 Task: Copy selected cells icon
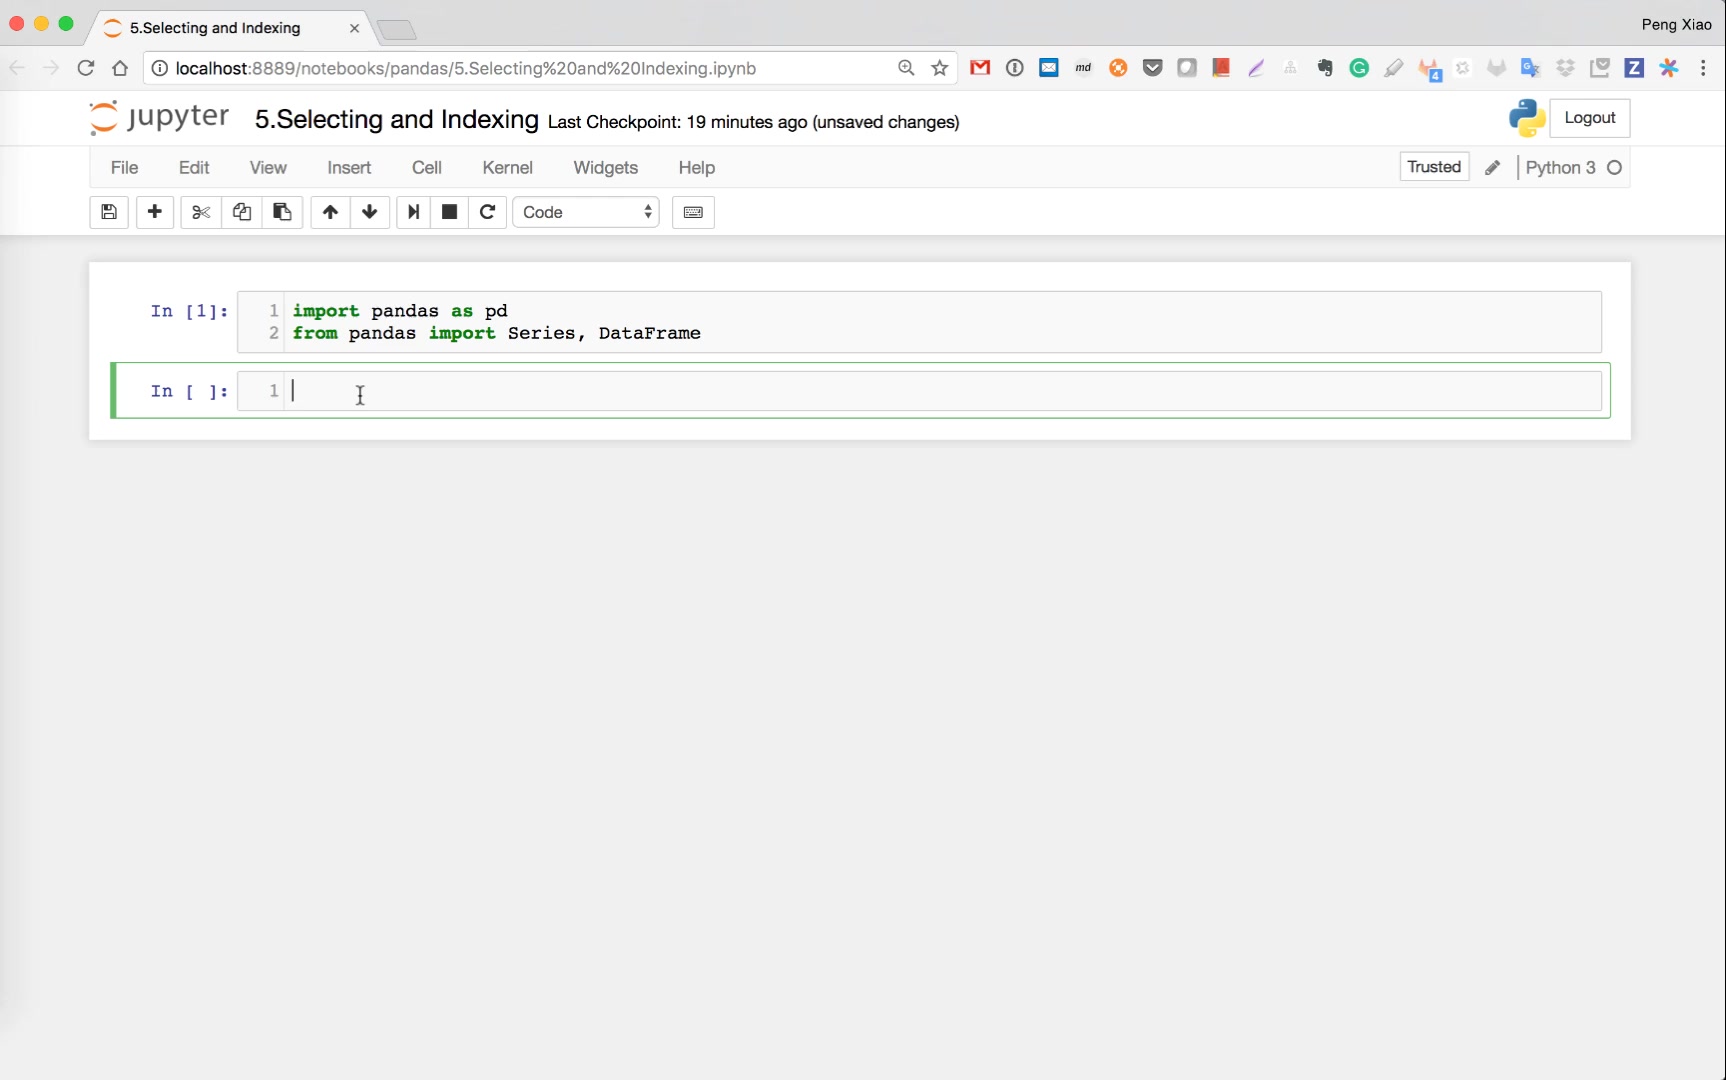pyautogui.click(x=242, y=212)
